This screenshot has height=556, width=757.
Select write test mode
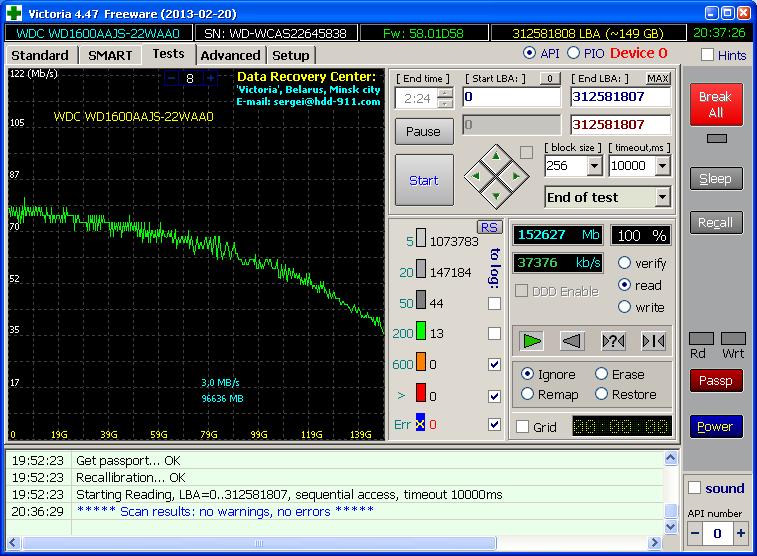[624, 307]
